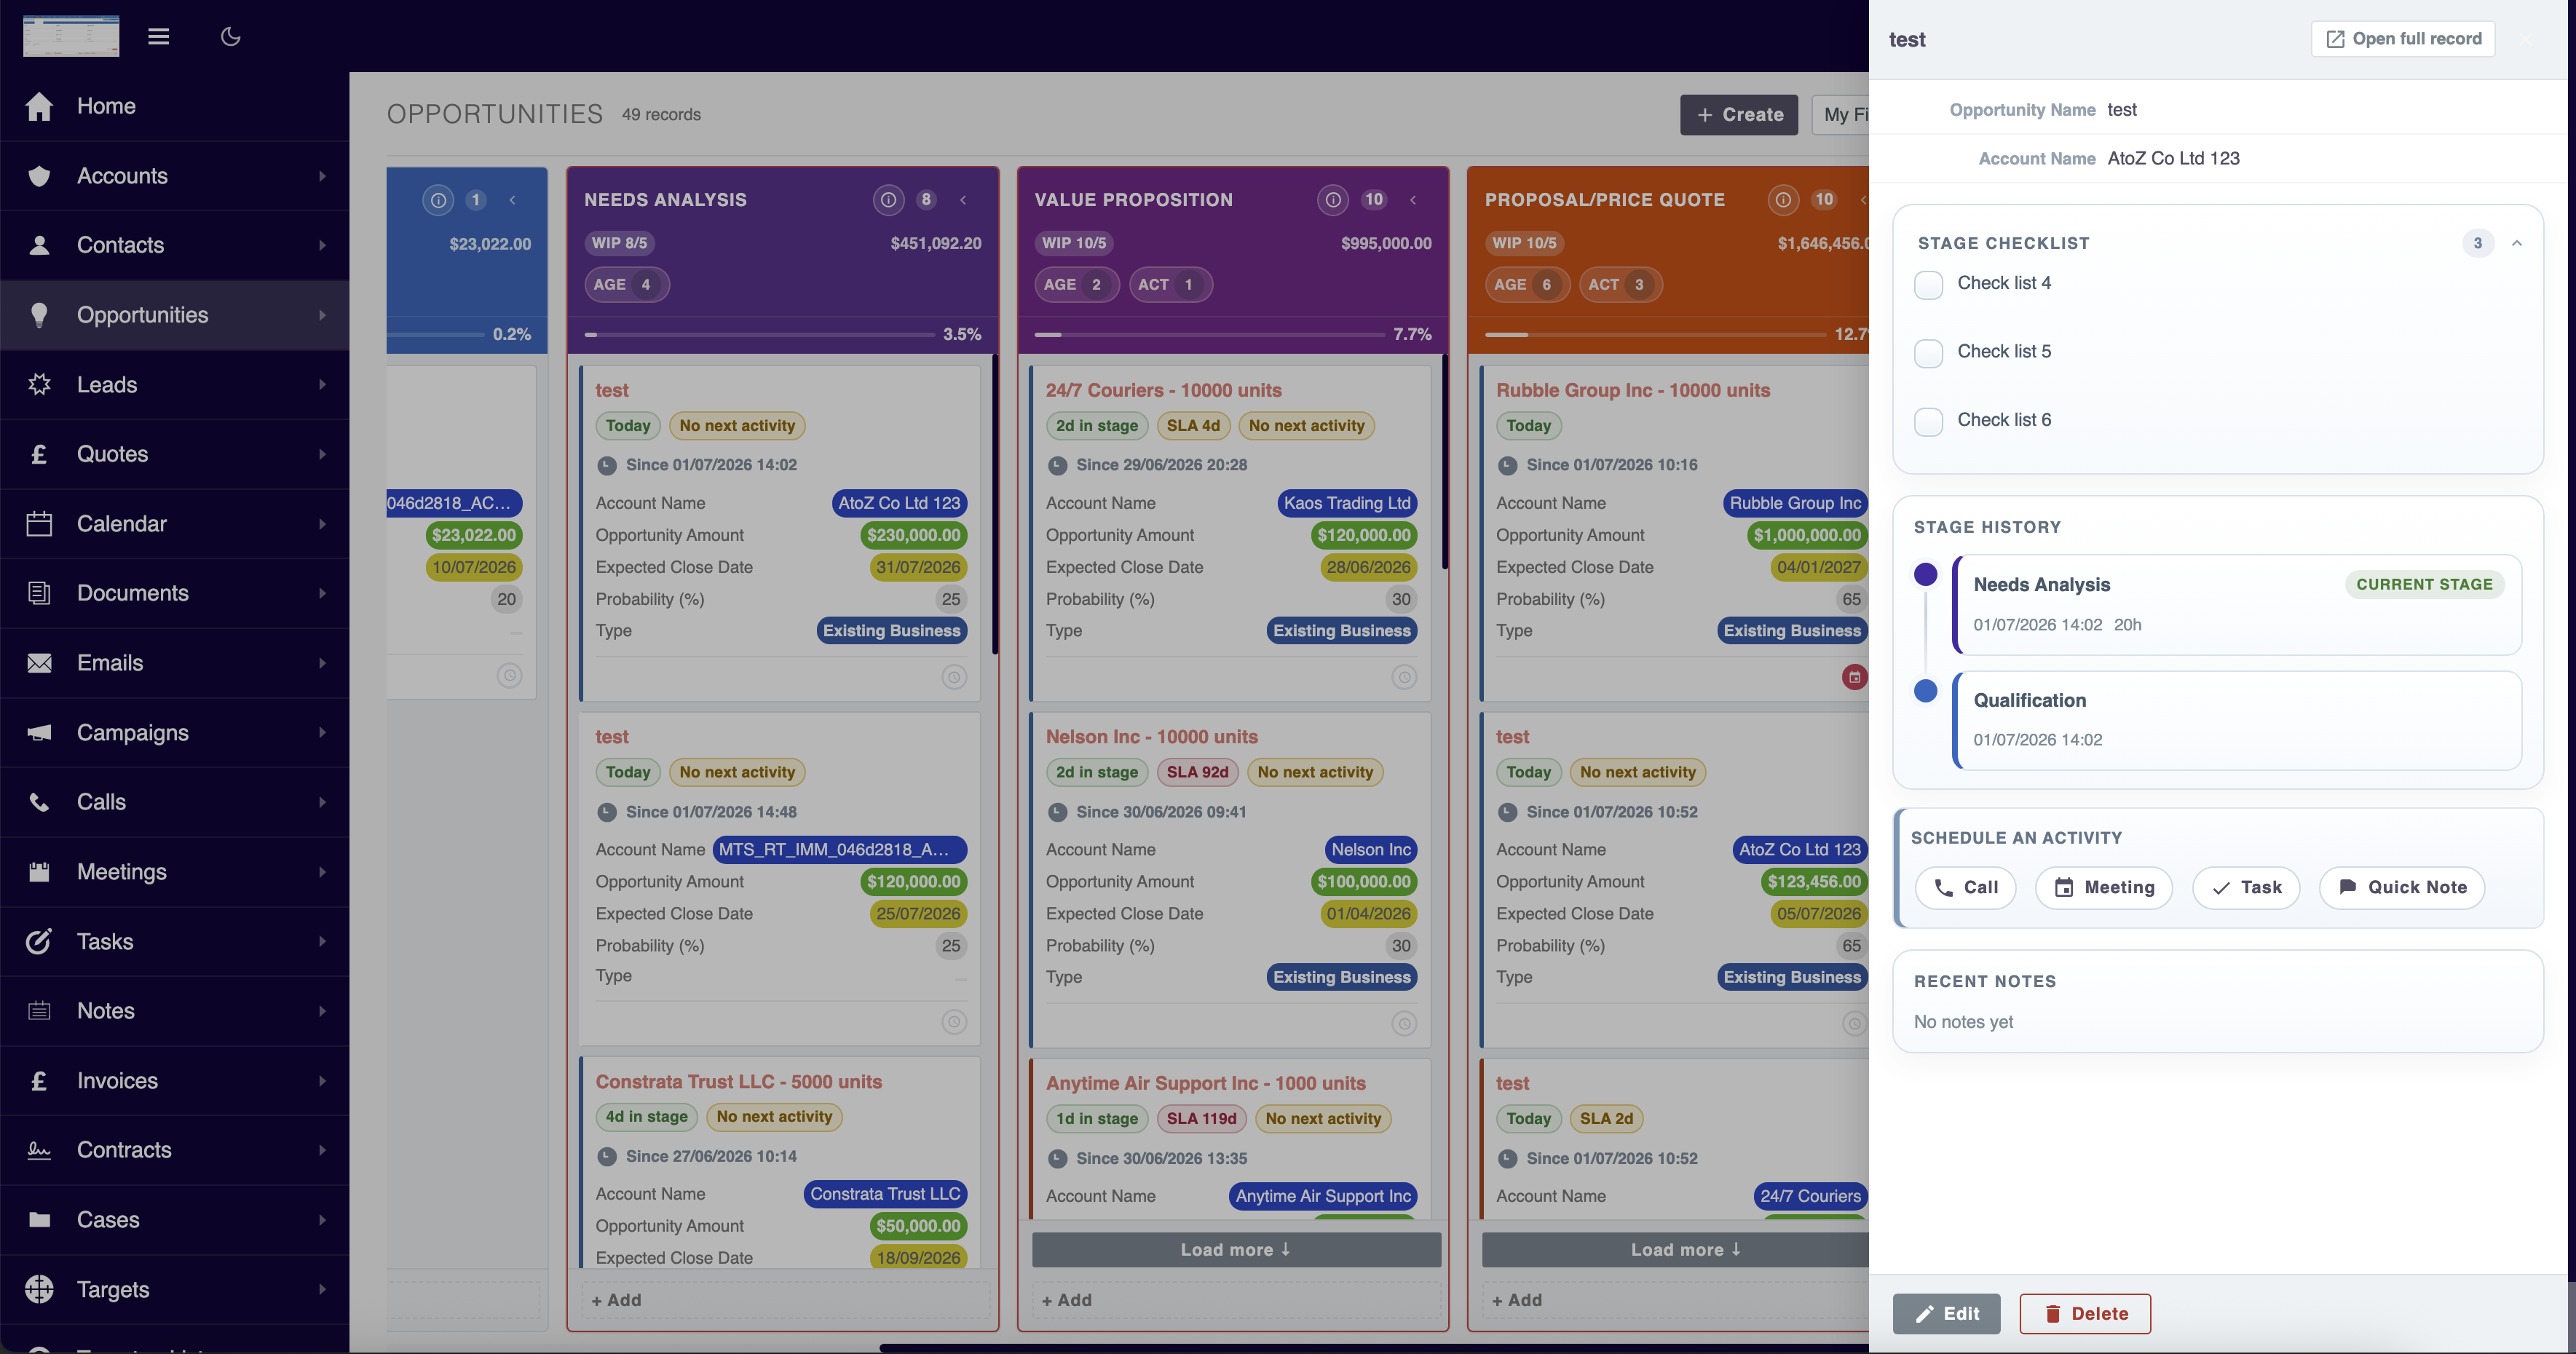Click the Value Proposition column info icon

[x=1333, y=200]
